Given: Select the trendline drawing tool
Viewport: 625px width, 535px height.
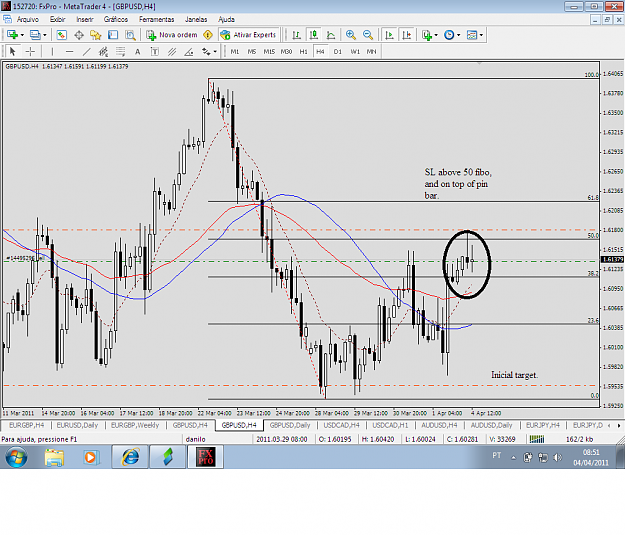Looking at the screenshot, I should pyautogui.click(x=86, y=51).
